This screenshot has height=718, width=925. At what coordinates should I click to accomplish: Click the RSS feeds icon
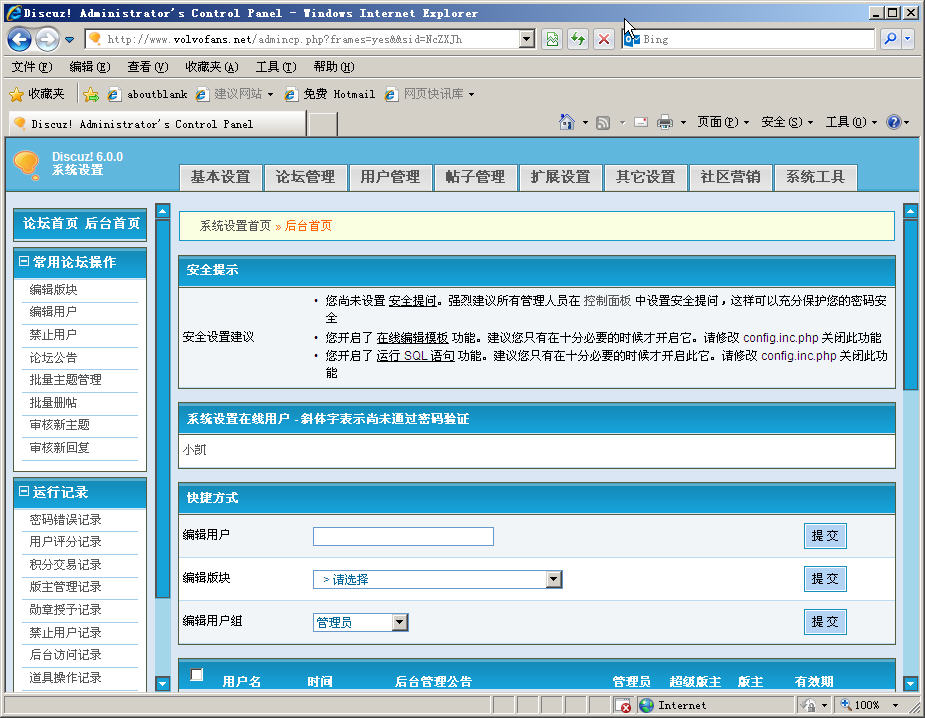tap(603, 123)
